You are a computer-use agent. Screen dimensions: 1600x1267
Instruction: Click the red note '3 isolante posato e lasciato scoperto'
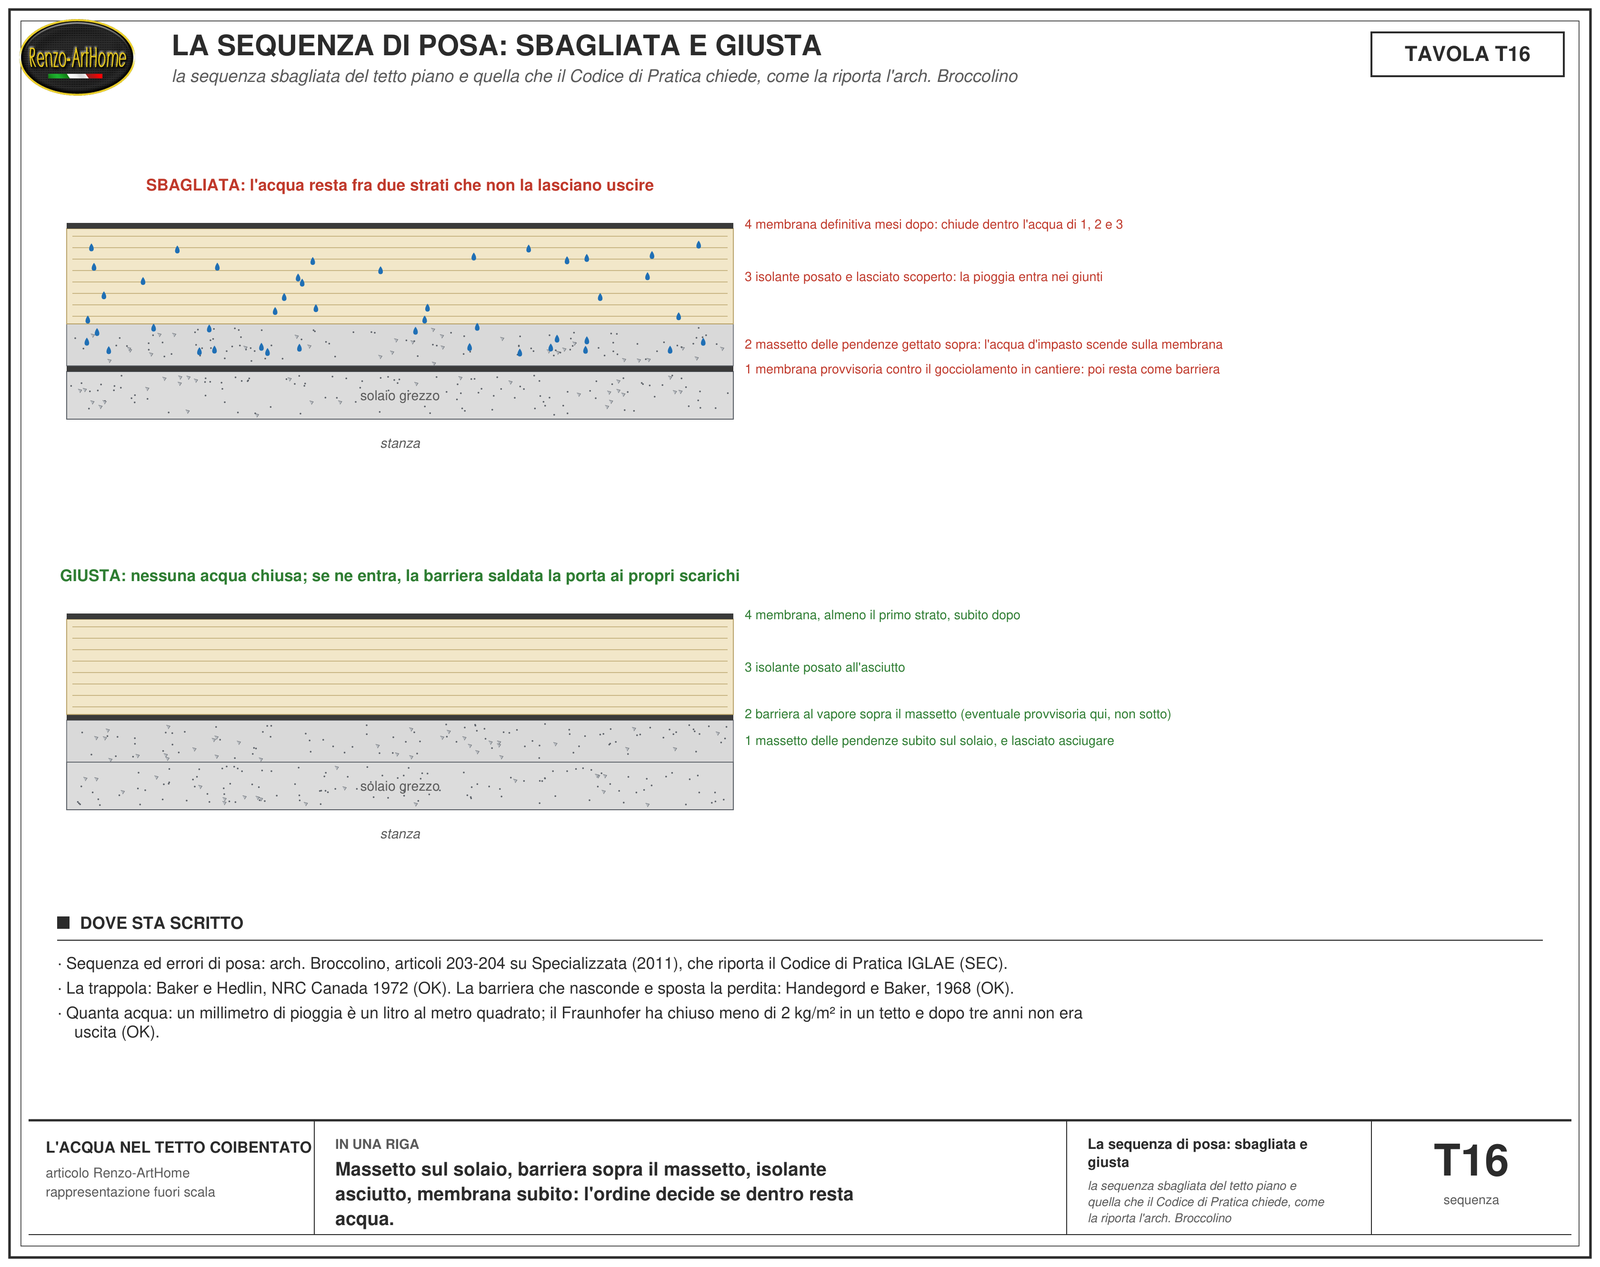click(x=923, y=277)
